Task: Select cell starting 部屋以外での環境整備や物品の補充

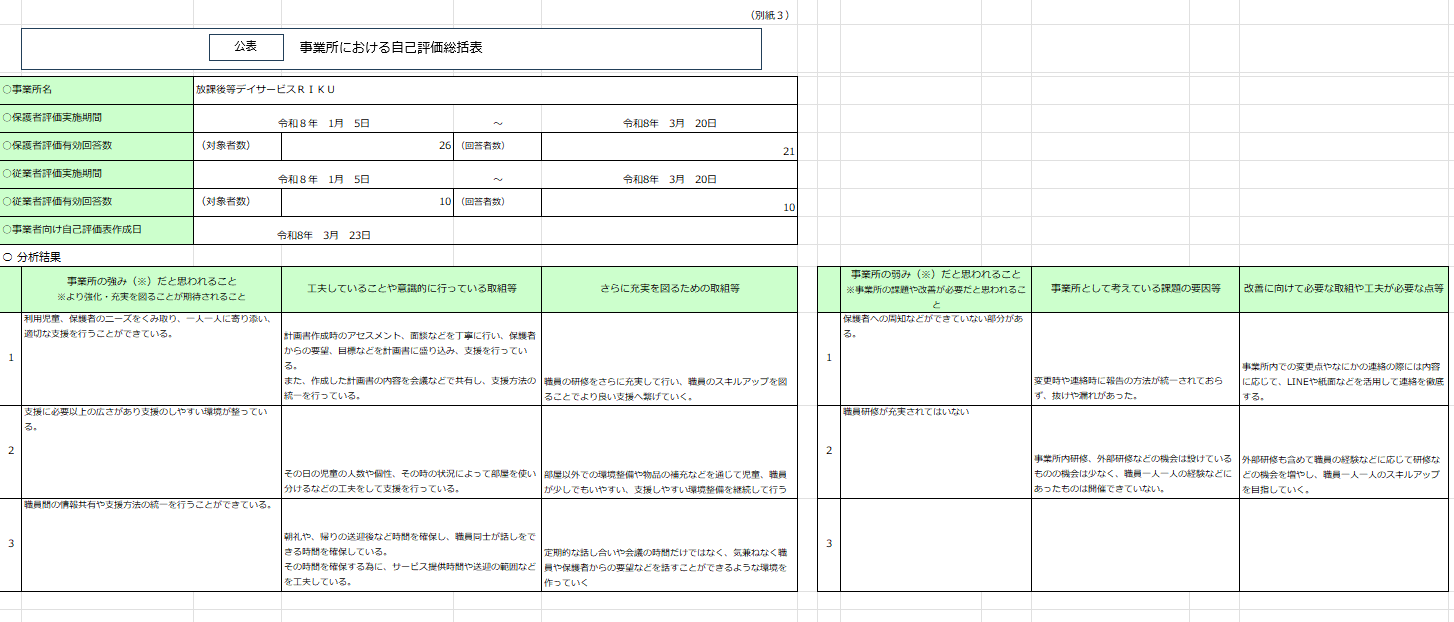Action: point(669,451)
